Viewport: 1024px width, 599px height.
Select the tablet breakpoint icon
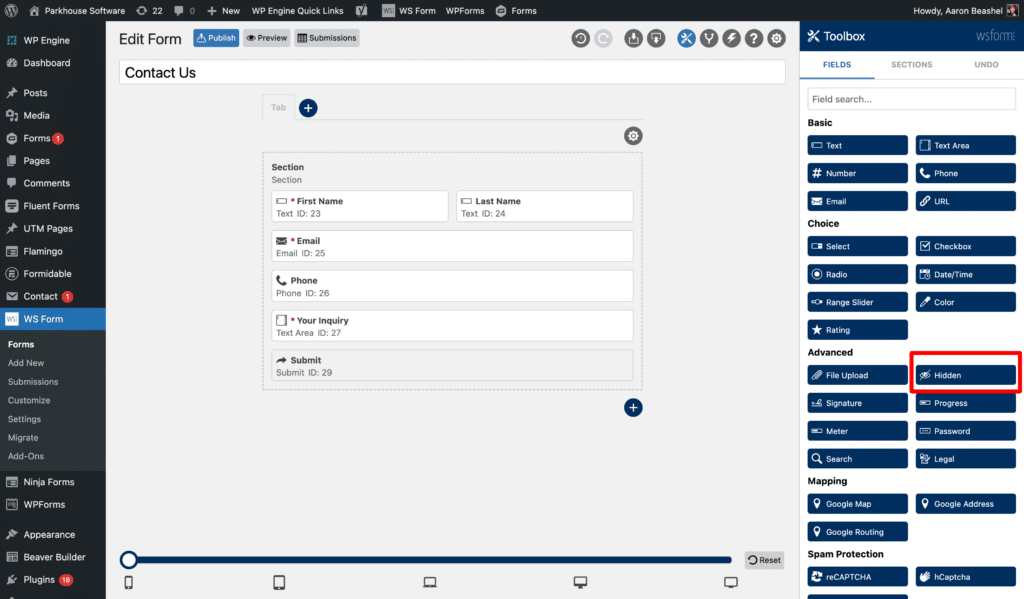(279, 582)
